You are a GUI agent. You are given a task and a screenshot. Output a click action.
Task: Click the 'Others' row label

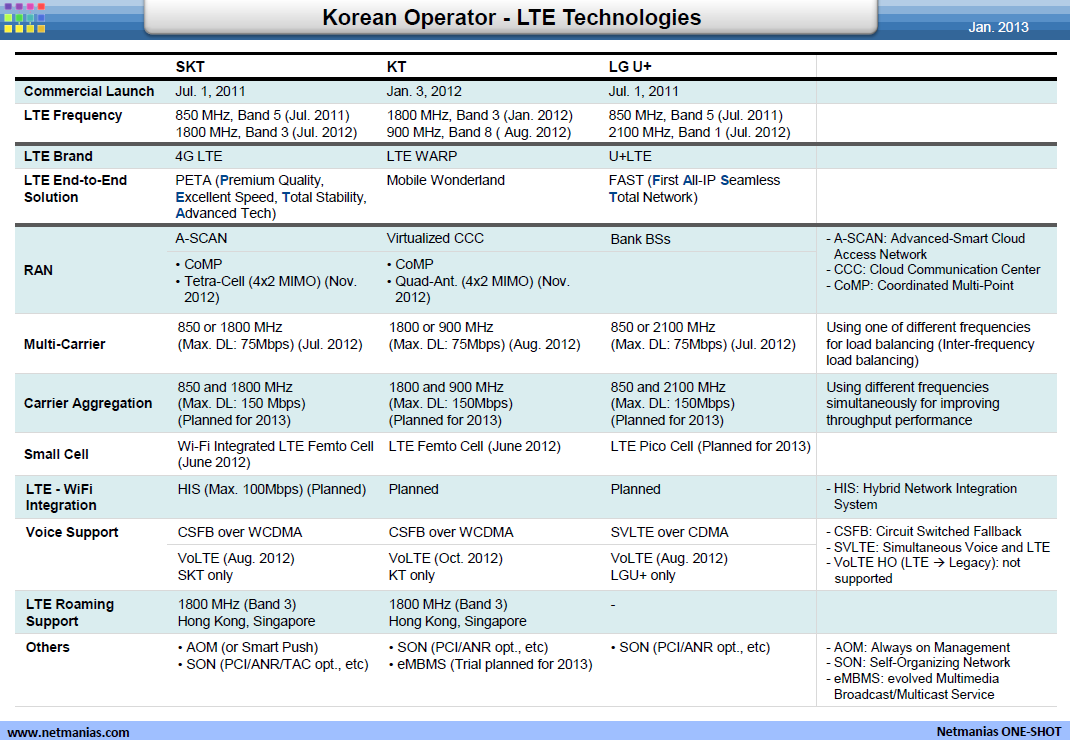point(48,647)
